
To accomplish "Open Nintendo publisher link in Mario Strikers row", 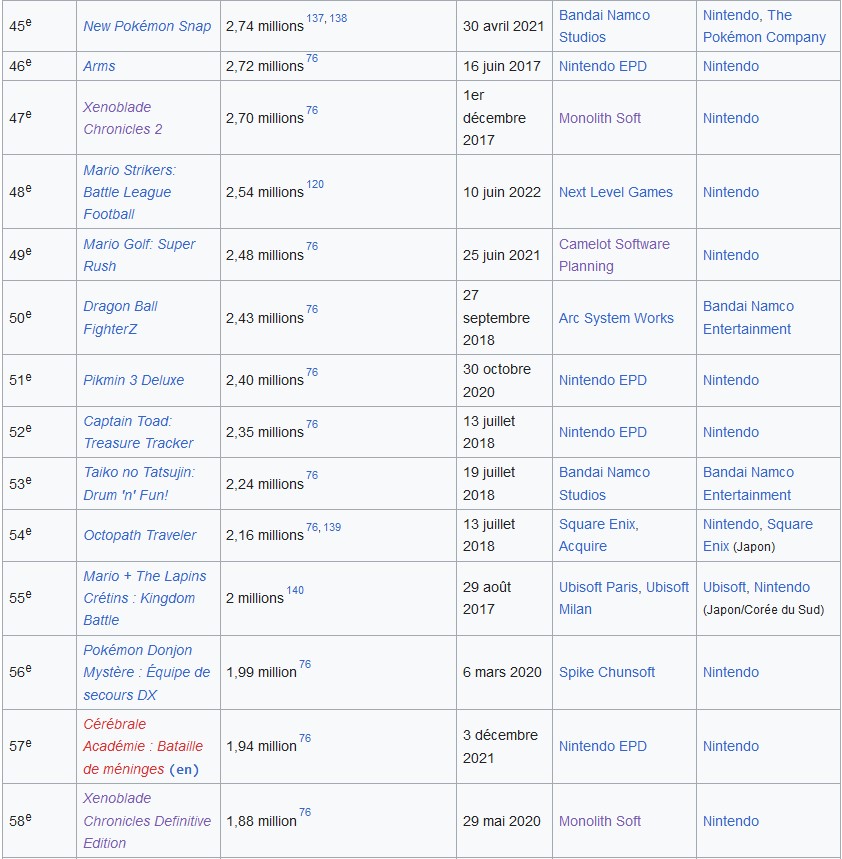I will click(731, 192).
